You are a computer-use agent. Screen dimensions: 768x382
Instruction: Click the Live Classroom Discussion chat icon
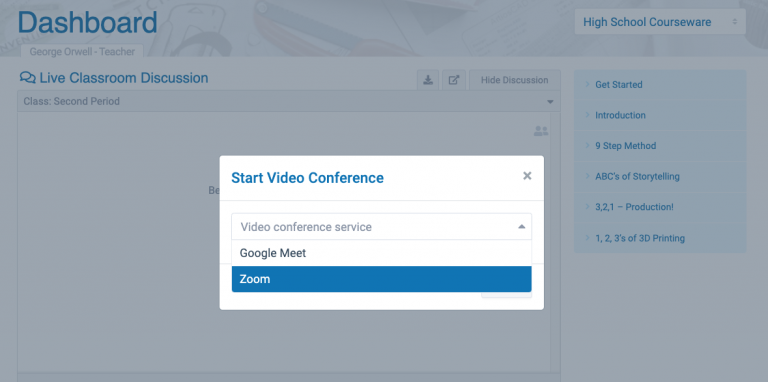point(27,77)
